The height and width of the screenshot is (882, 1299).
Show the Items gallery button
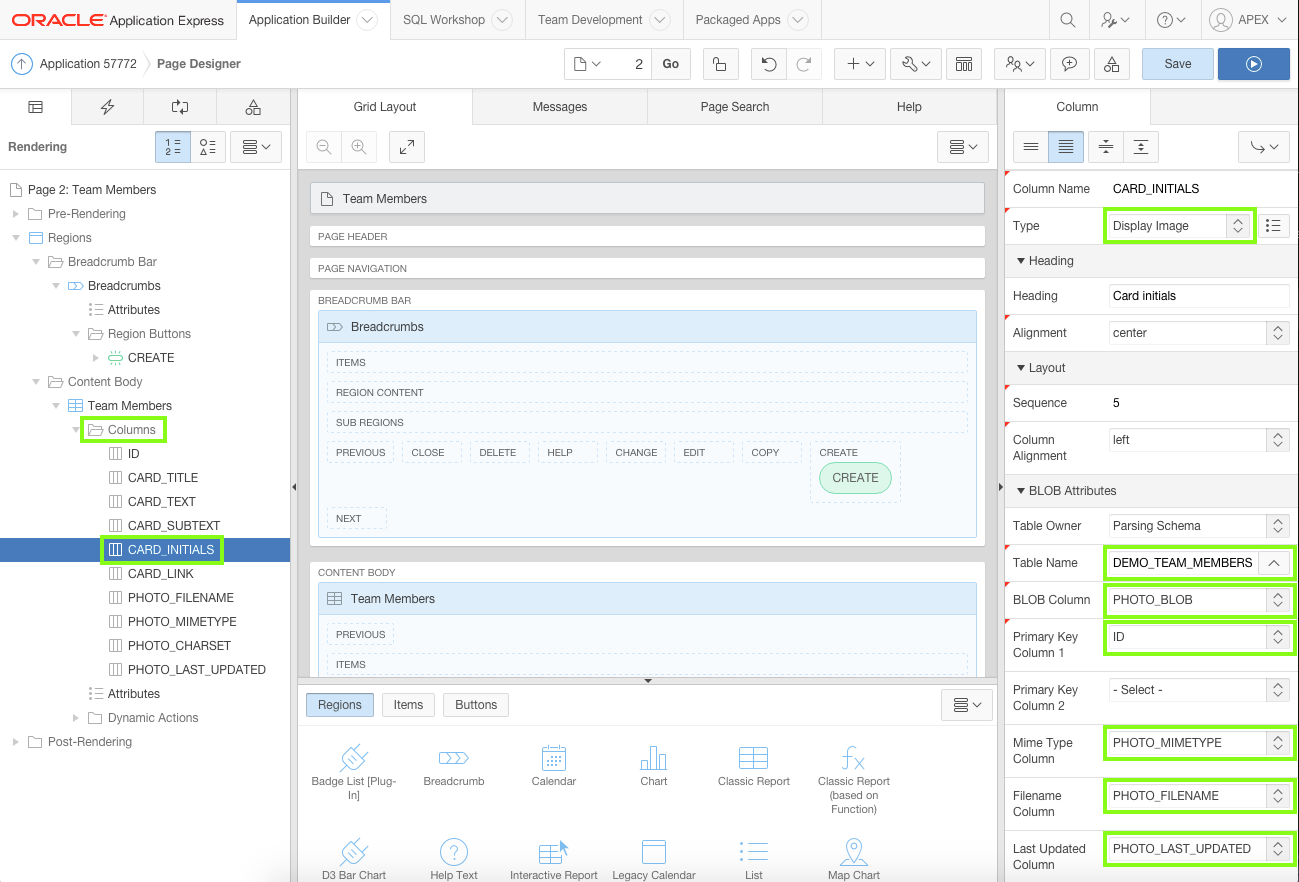[408, 705]
